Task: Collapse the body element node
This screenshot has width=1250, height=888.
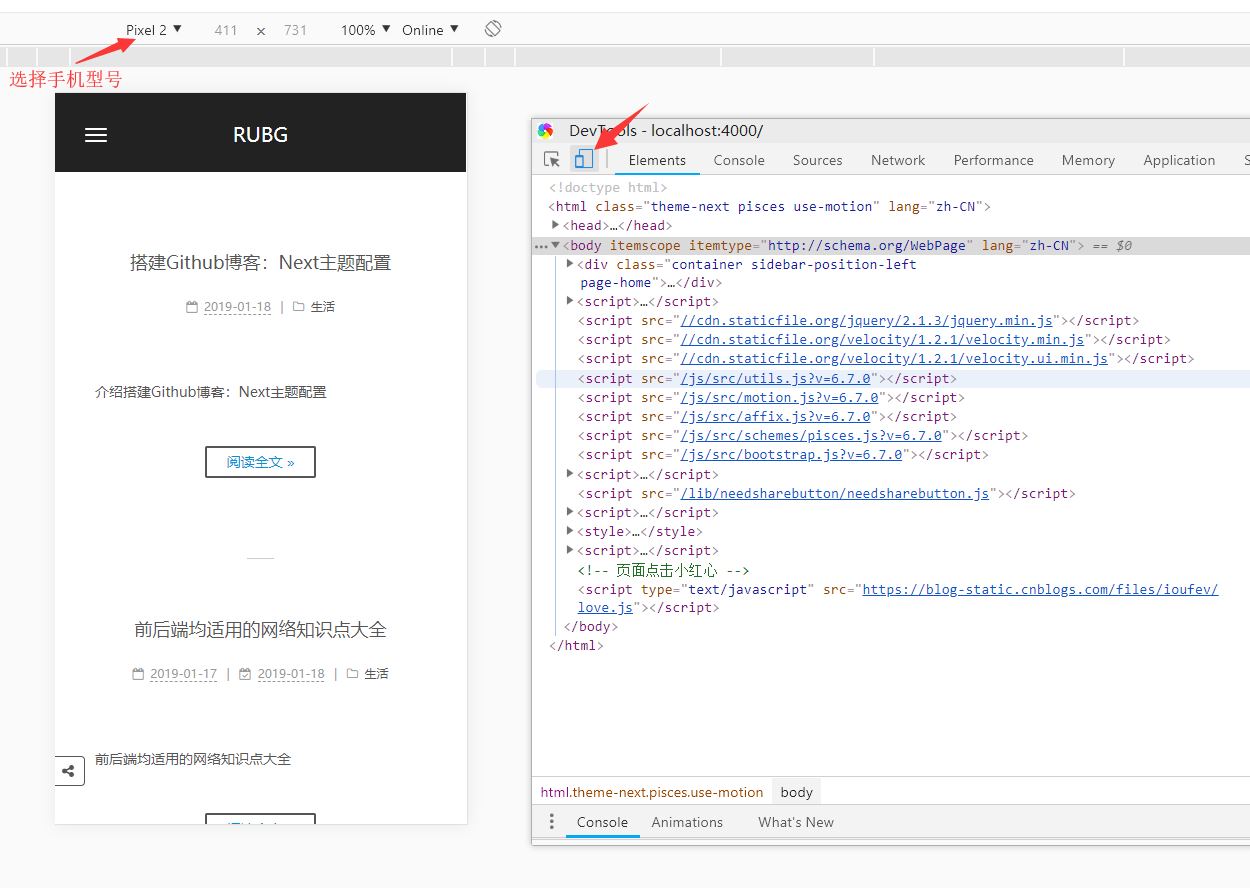Action: click(556, 245)
